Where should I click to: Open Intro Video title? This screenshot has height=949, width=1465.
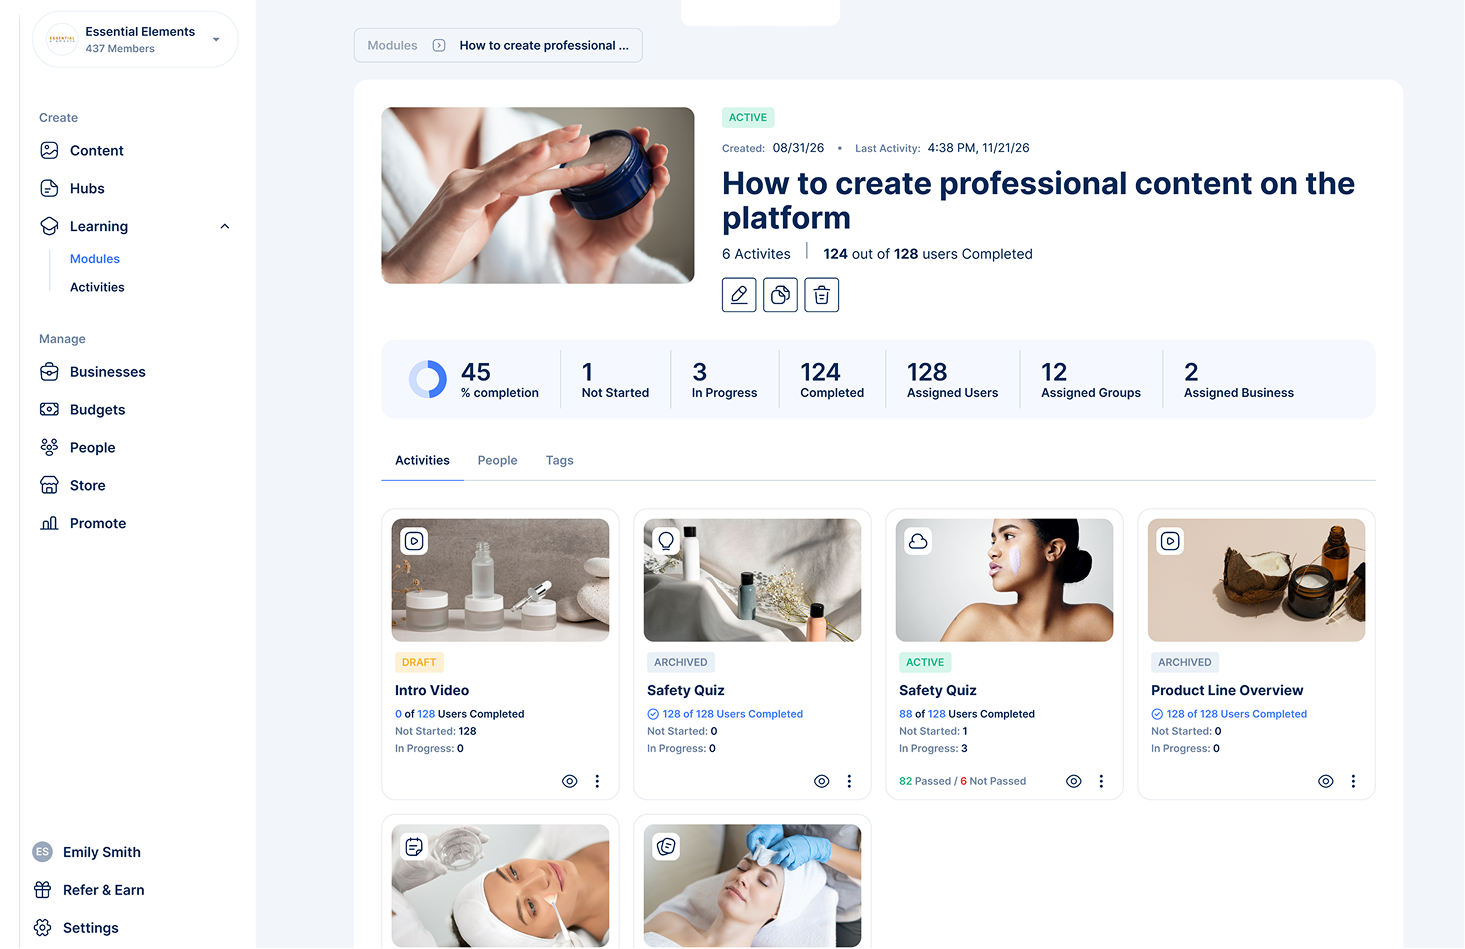tap(432, 690)
